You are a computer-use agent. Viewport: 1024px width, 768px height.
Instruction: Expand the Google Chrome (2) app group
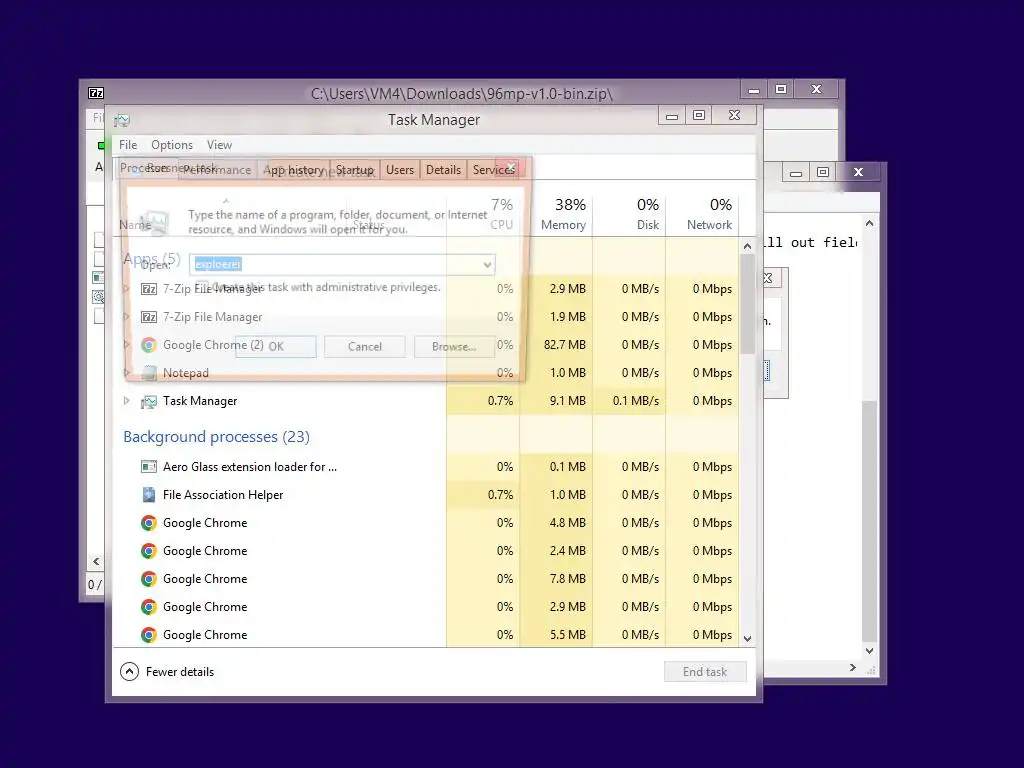(x=127, y=345)
